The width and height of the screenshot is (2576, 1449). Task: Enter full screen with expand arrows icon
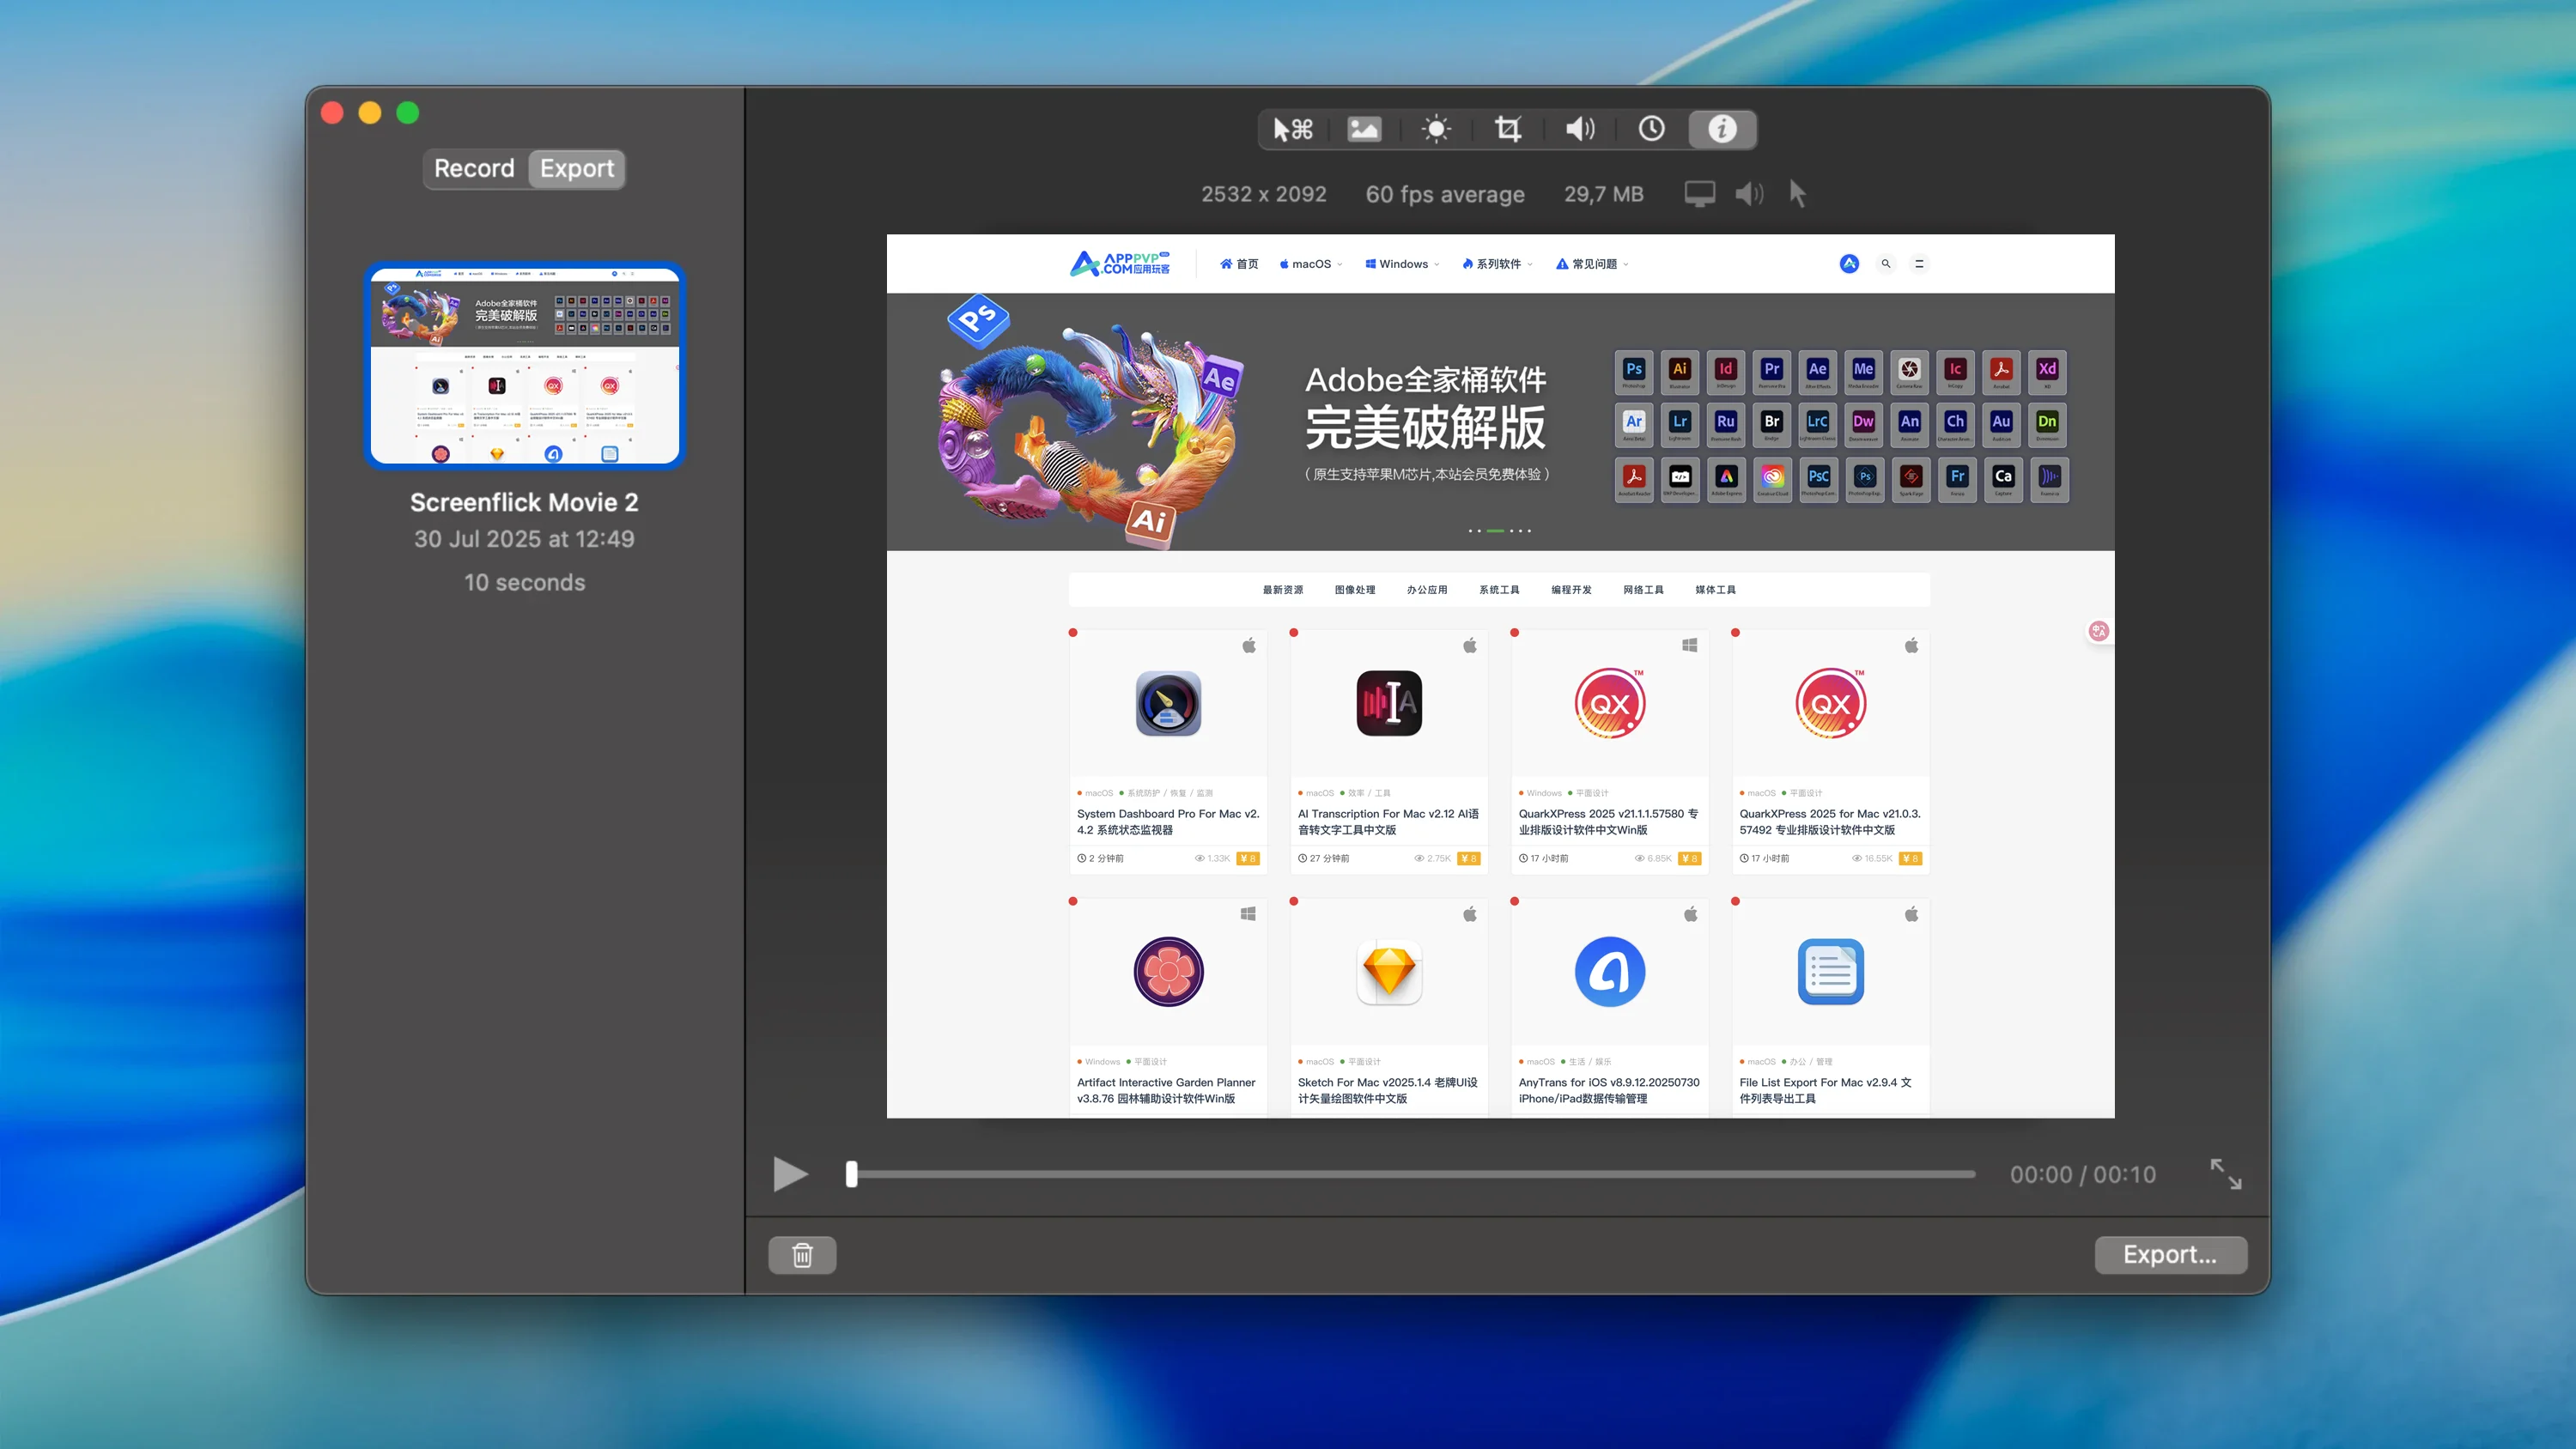[x=2225, y=1174]
